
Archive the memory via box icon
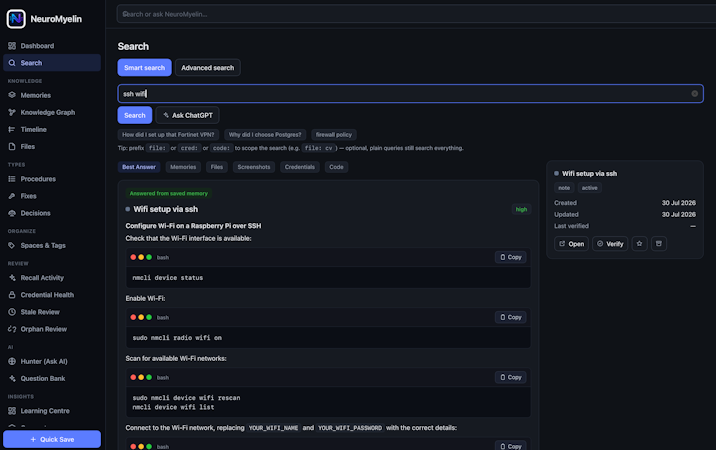tap(658, 244)
